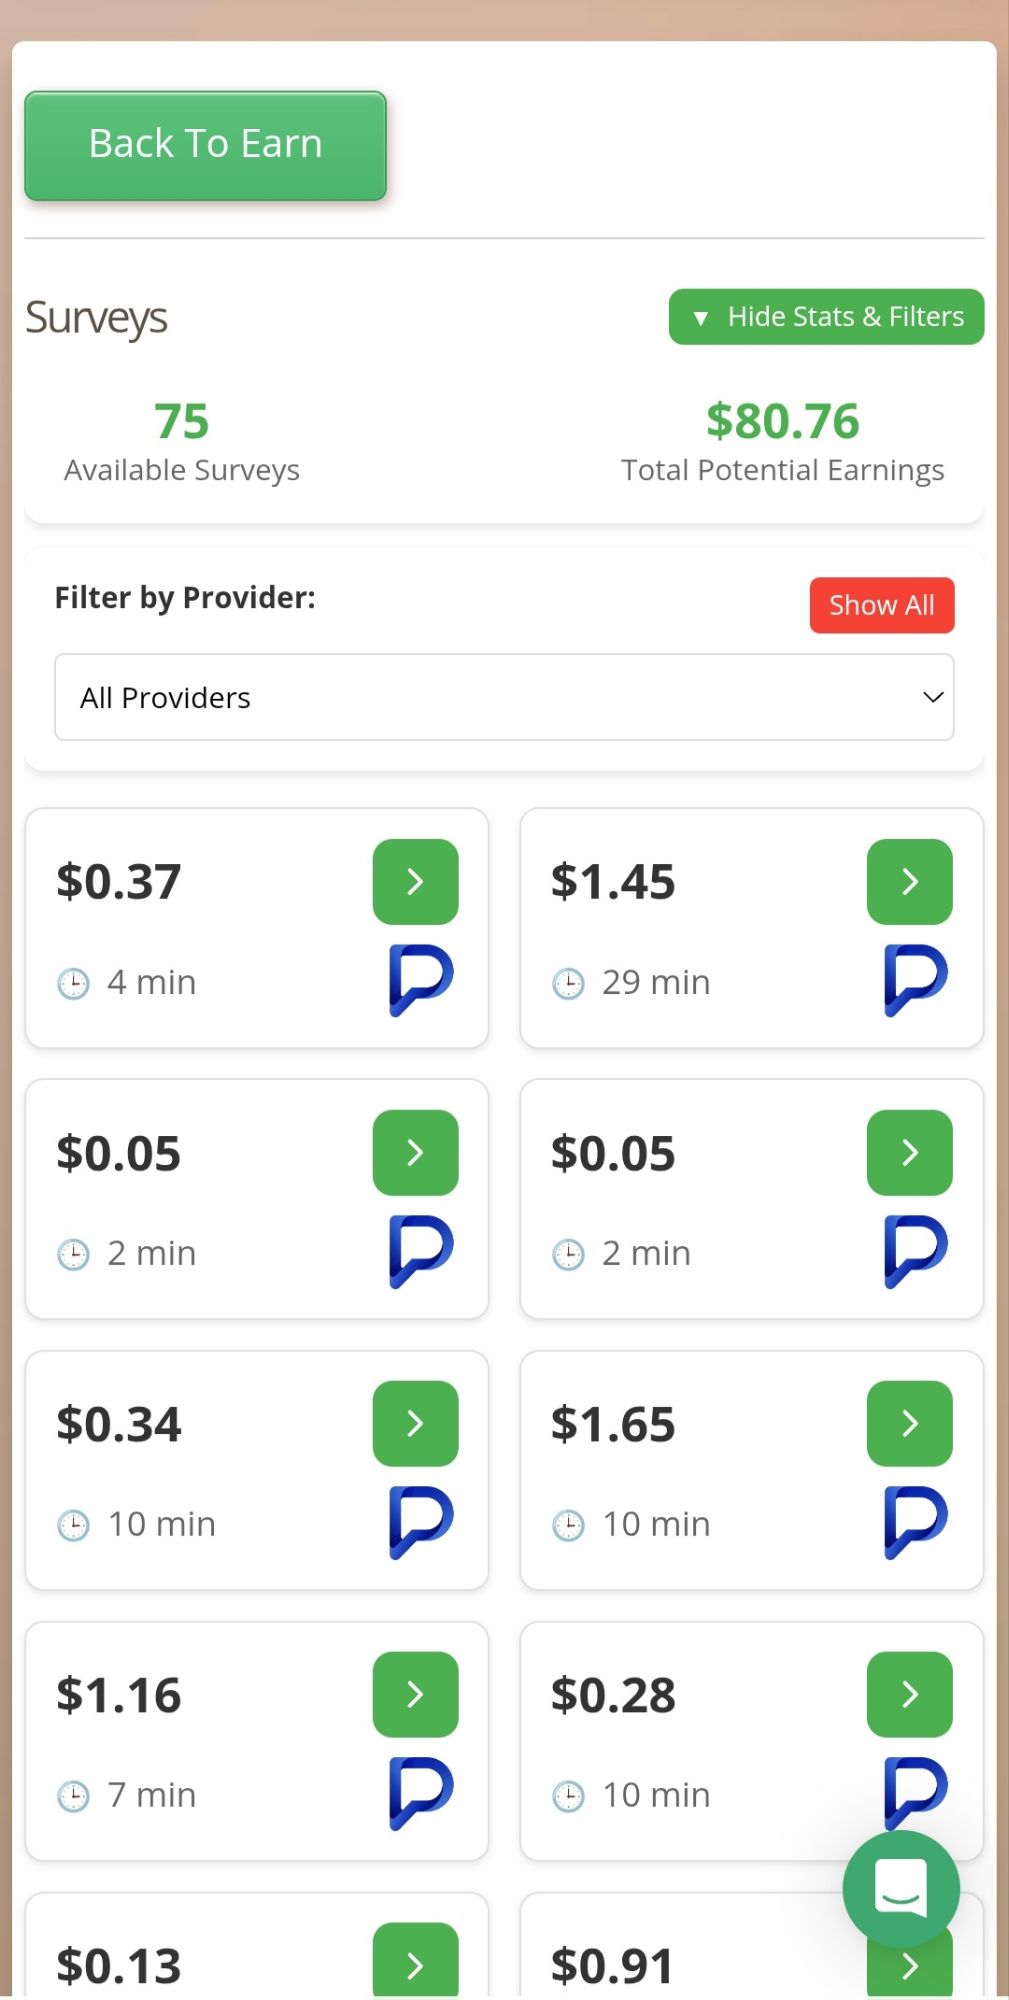The image size is (1009, 2000).
Task: Start the $0.37 survey with green arrow
Action: pyautogui.click(x=415, y=881)
